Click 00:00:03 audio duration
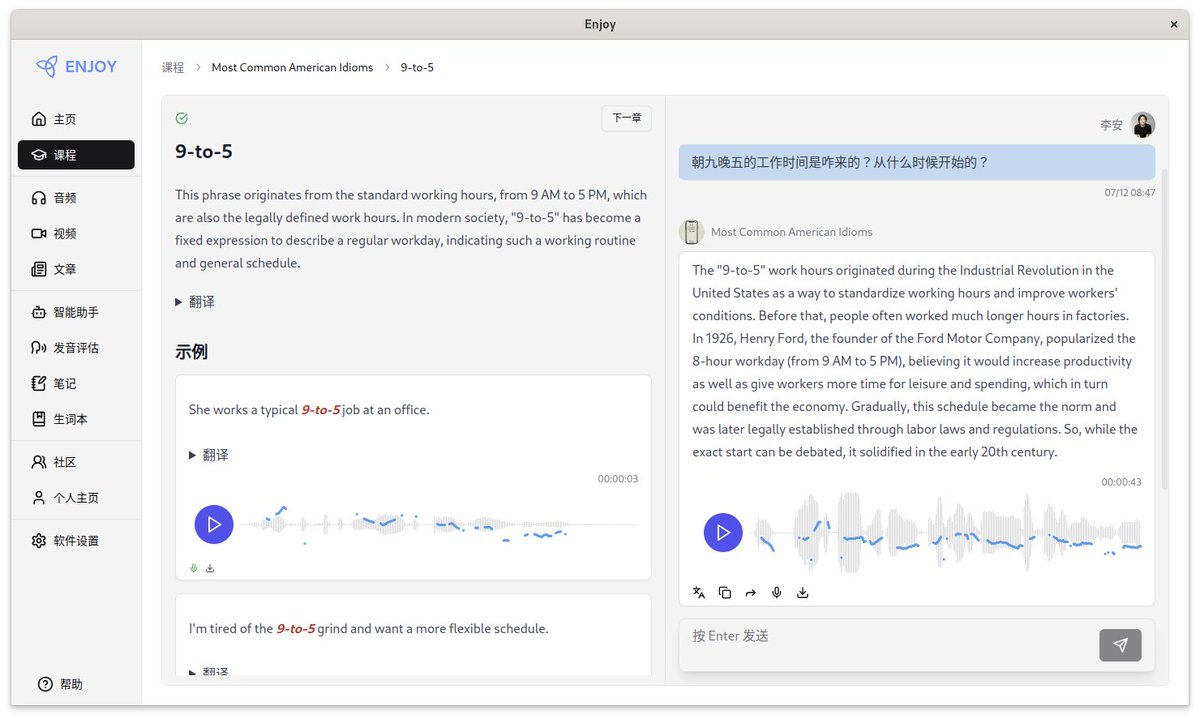Screen dimensions: 1200x719 tap(618, 479)
